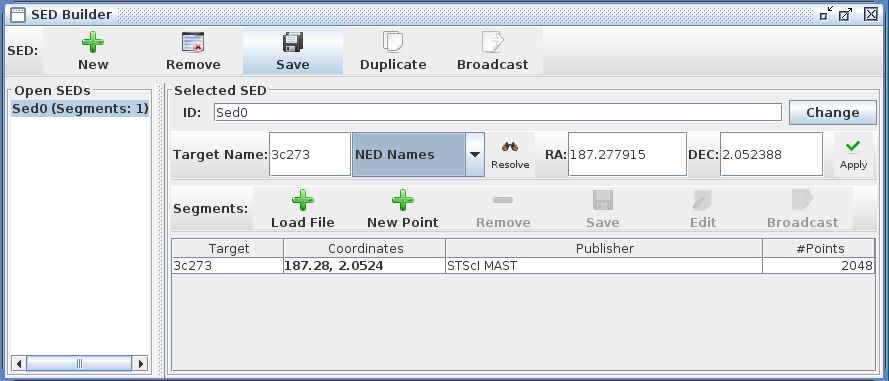Load File into segments
The width and height of the screenshot is (889, 381).
point(303,209)
